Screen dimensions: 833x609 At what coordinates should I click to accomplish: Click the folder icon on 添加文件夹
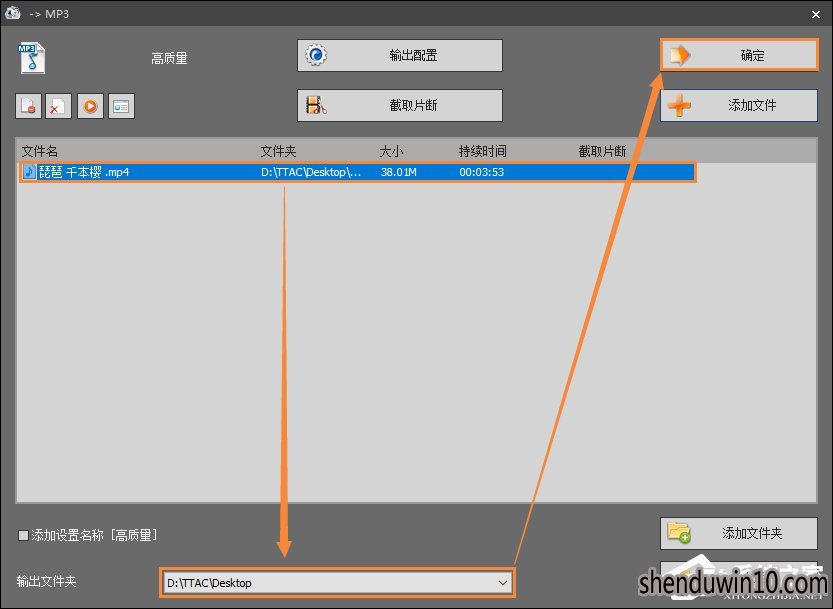(x=679, y=532)
